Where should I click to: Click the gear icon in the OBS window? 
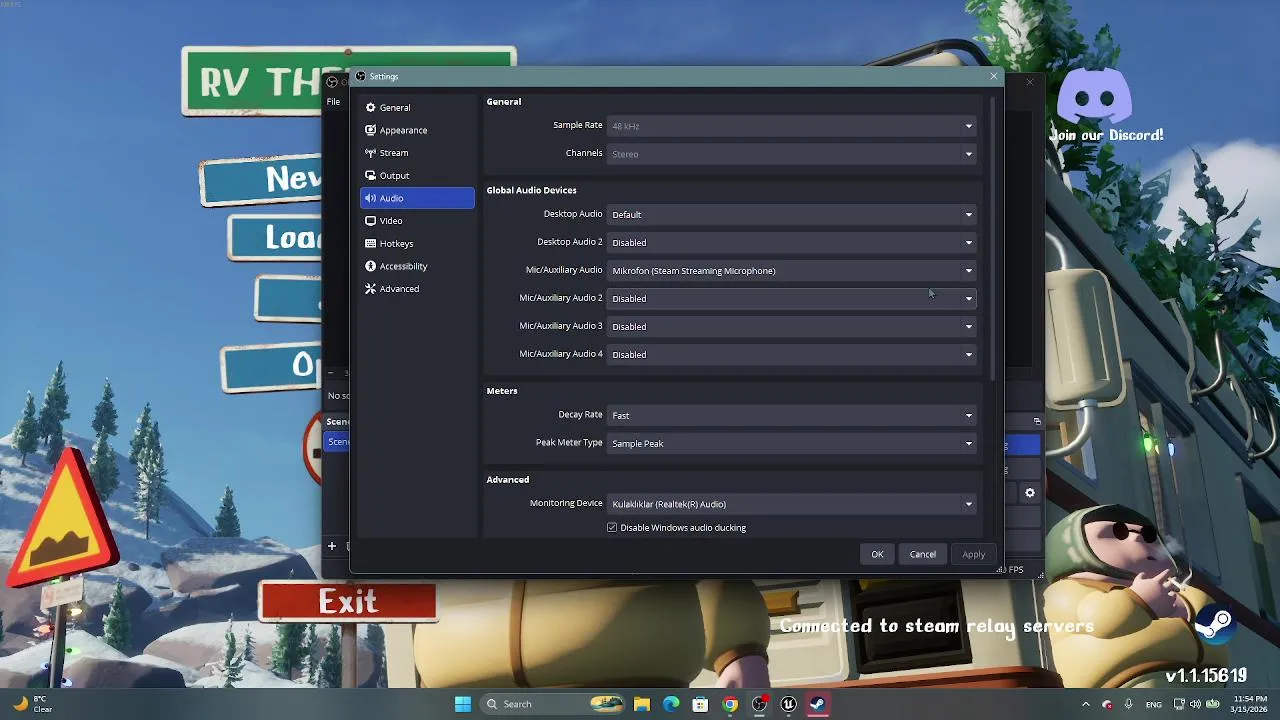[1030, 492]
